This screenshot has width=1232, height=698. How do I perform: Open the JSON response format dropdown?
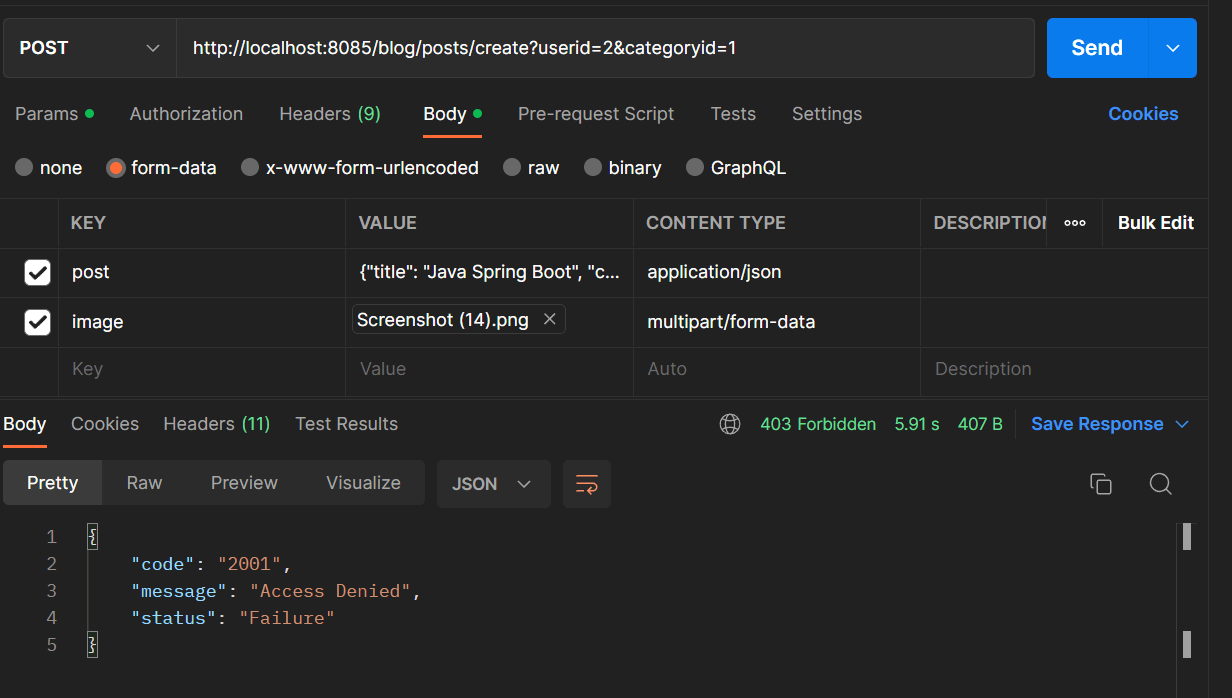click(x=493, y=483)
